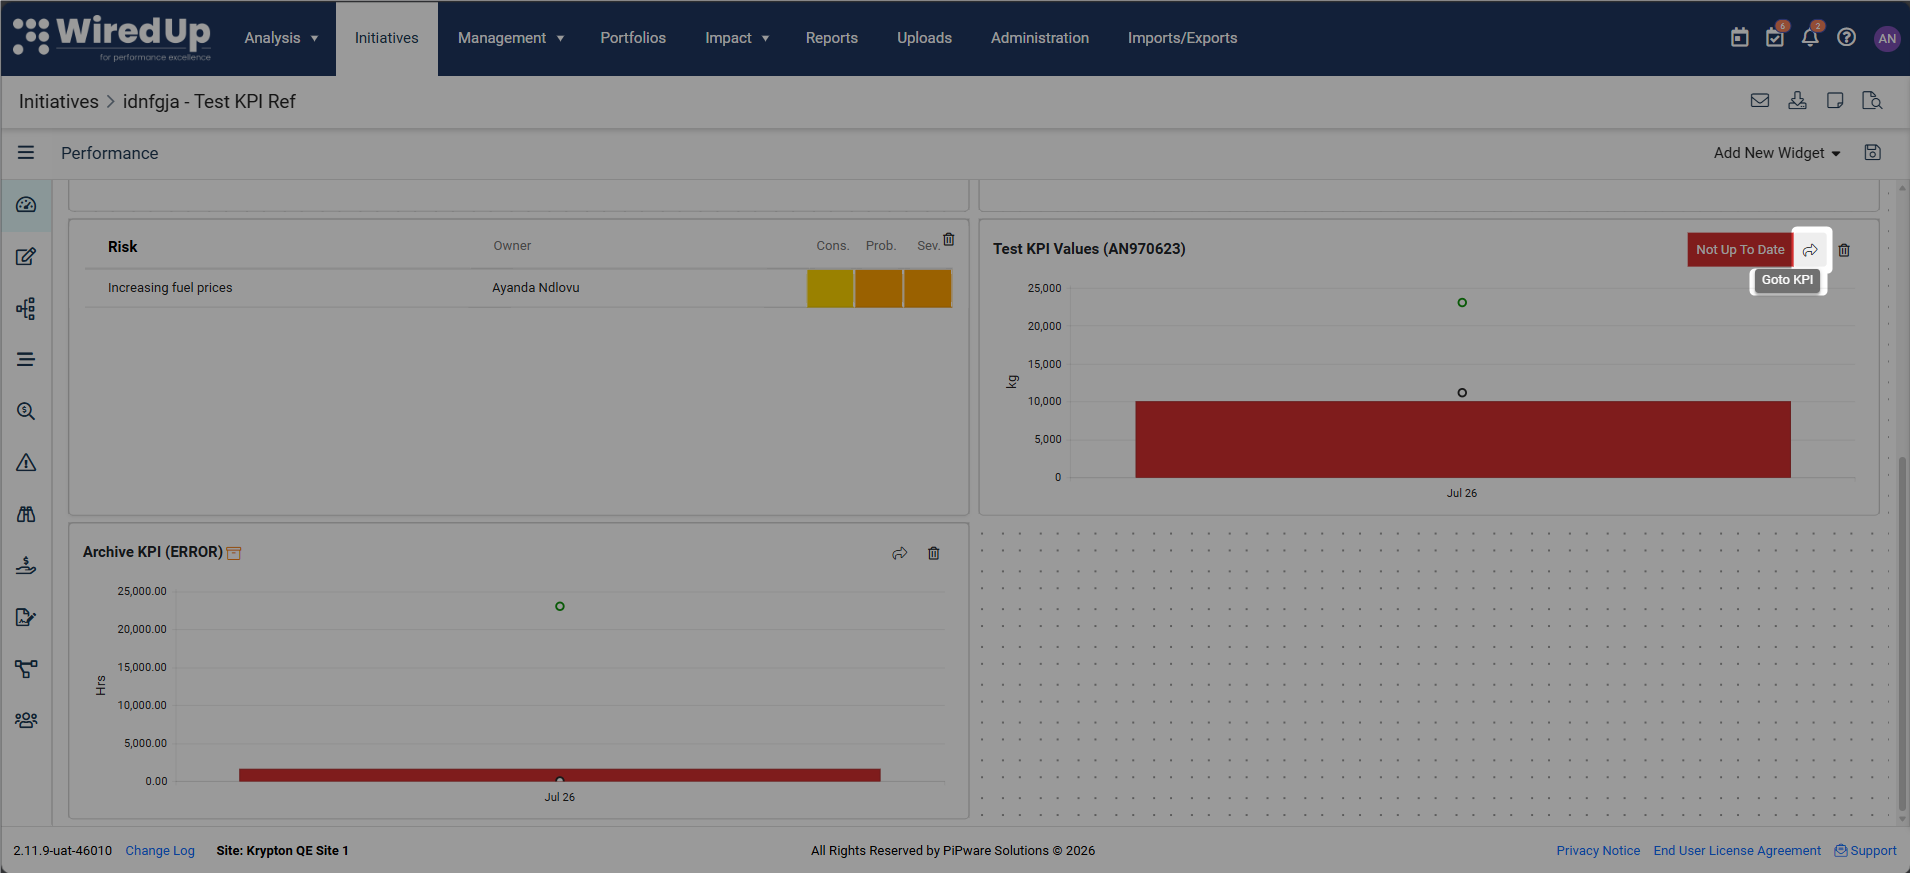Remove the Risk widget with its trash icon
The image size is (1910, 873).
(x=949, y=240)
